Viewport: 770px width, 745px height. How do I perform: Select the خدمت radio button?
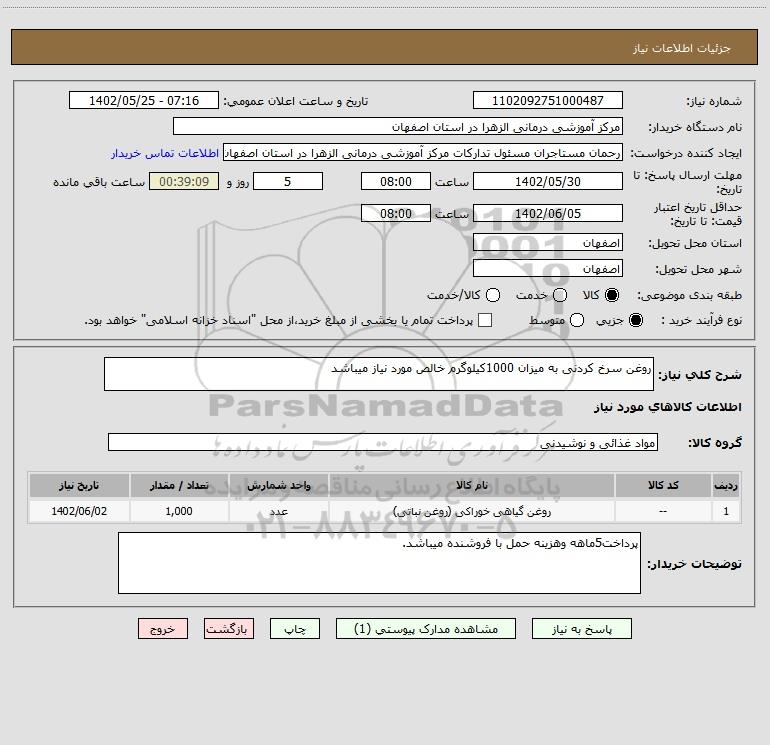560,295
